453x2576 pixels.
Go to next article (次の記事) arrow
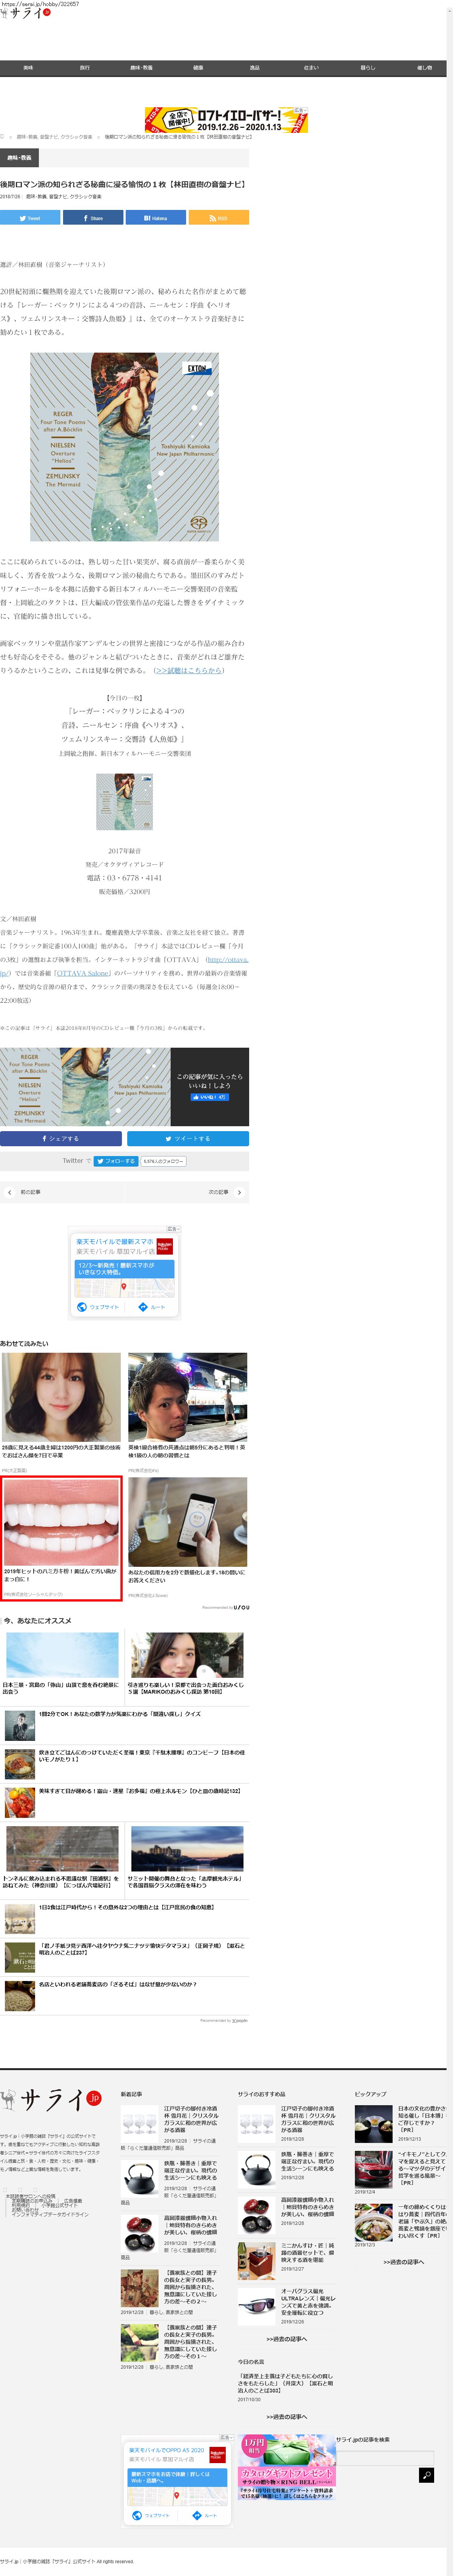[239, 1192]
